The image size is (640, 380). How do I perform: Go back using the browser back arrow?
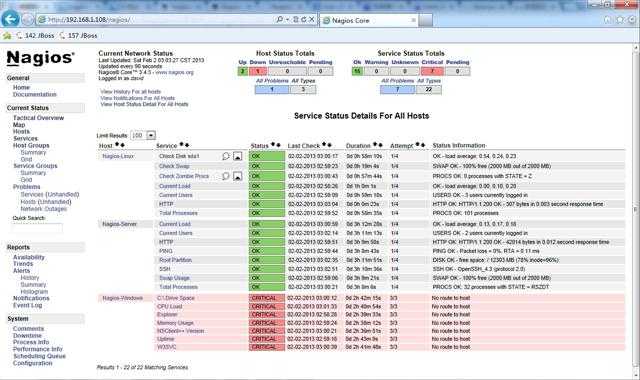[10, 19]
